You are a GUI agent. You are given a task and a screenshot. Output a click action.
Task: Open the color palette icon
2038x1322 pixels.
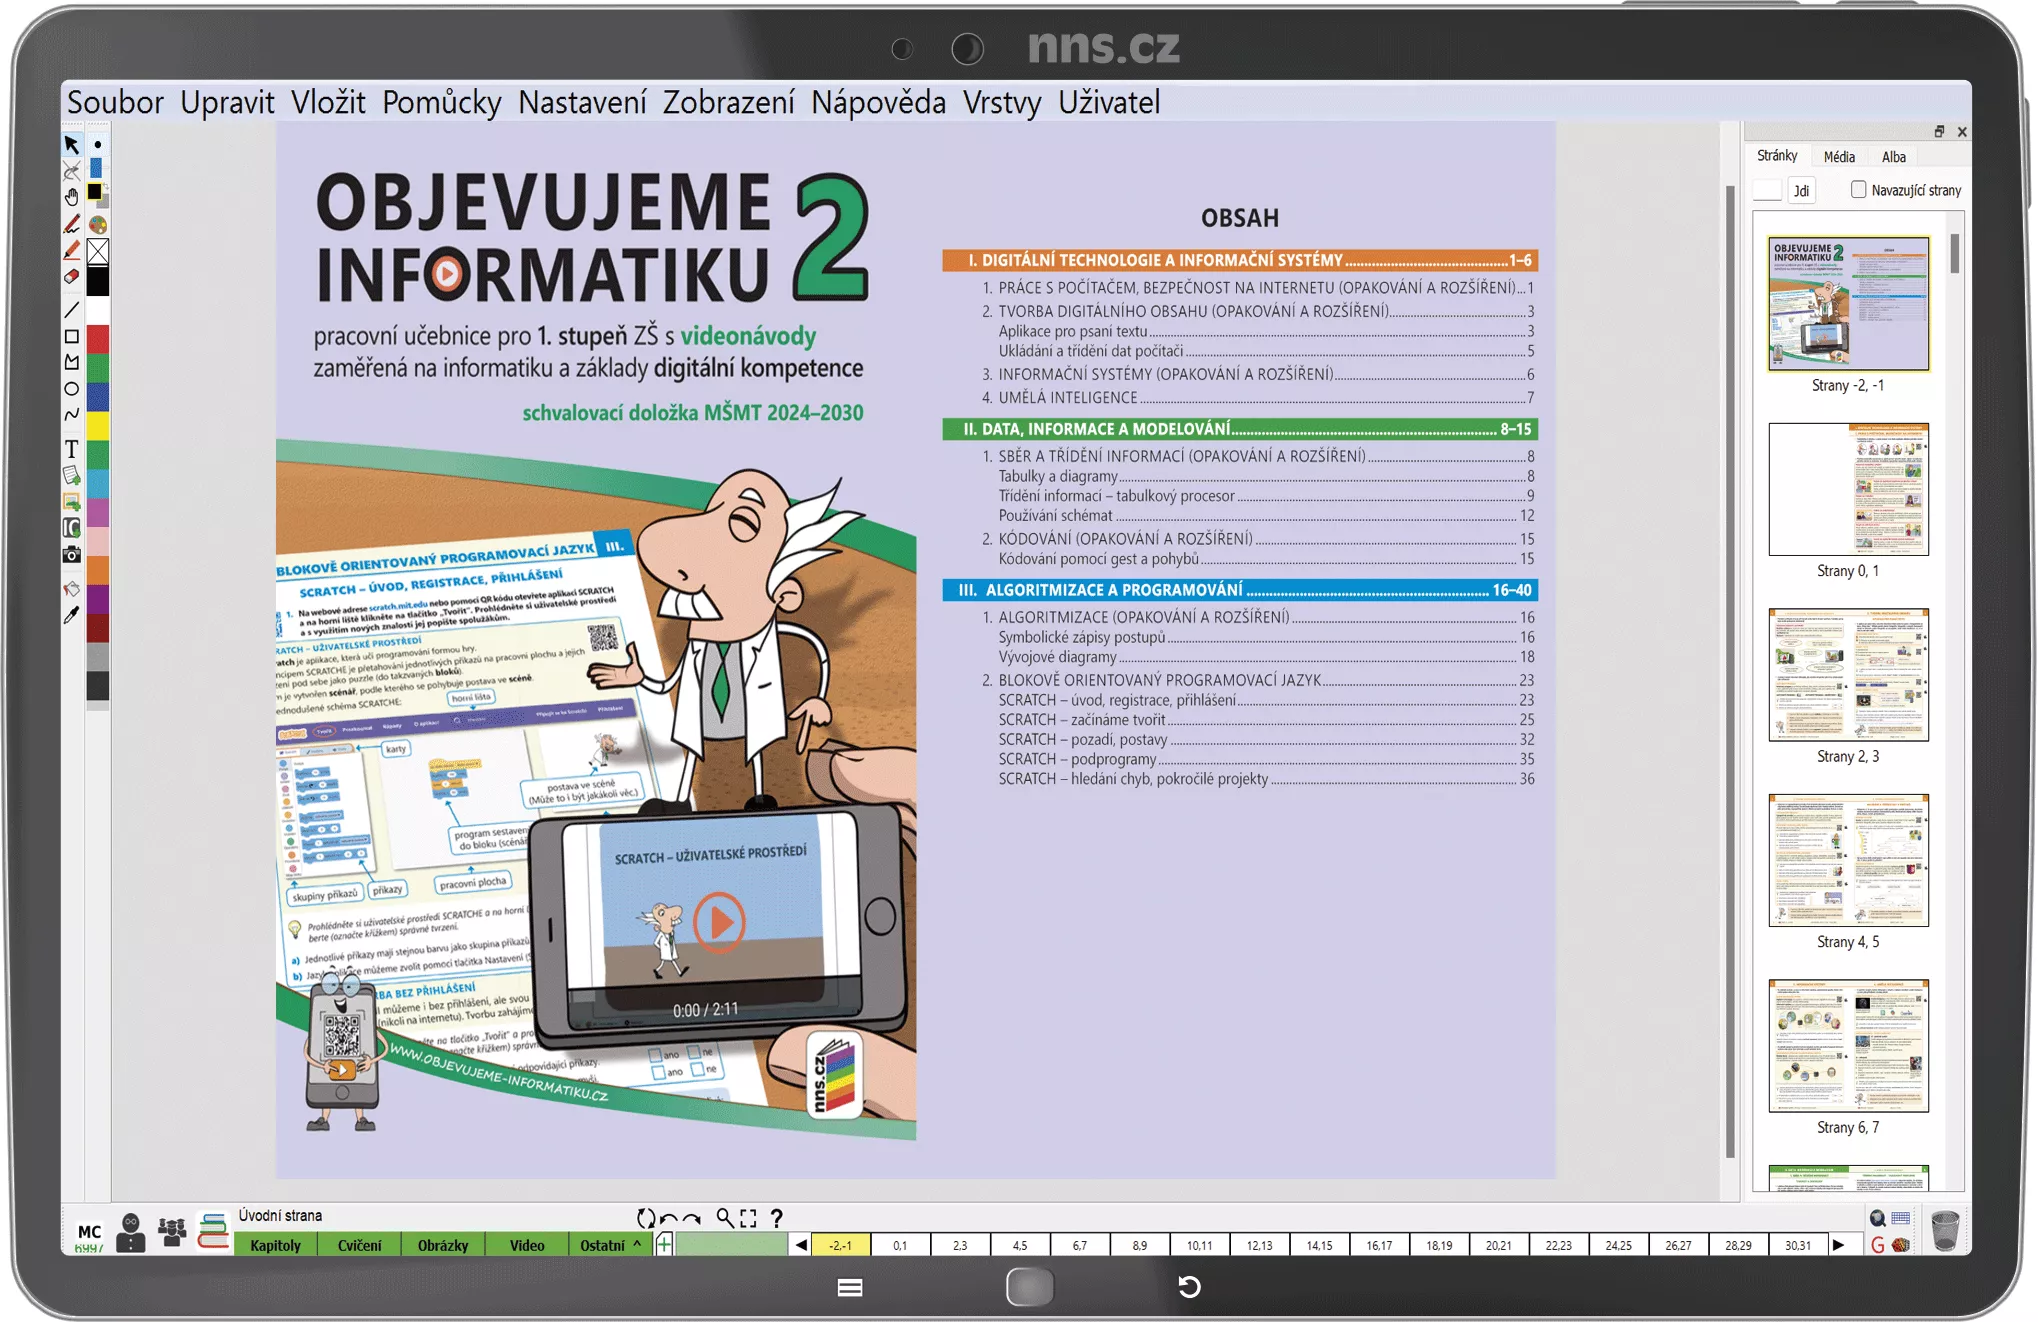[98, 225]
